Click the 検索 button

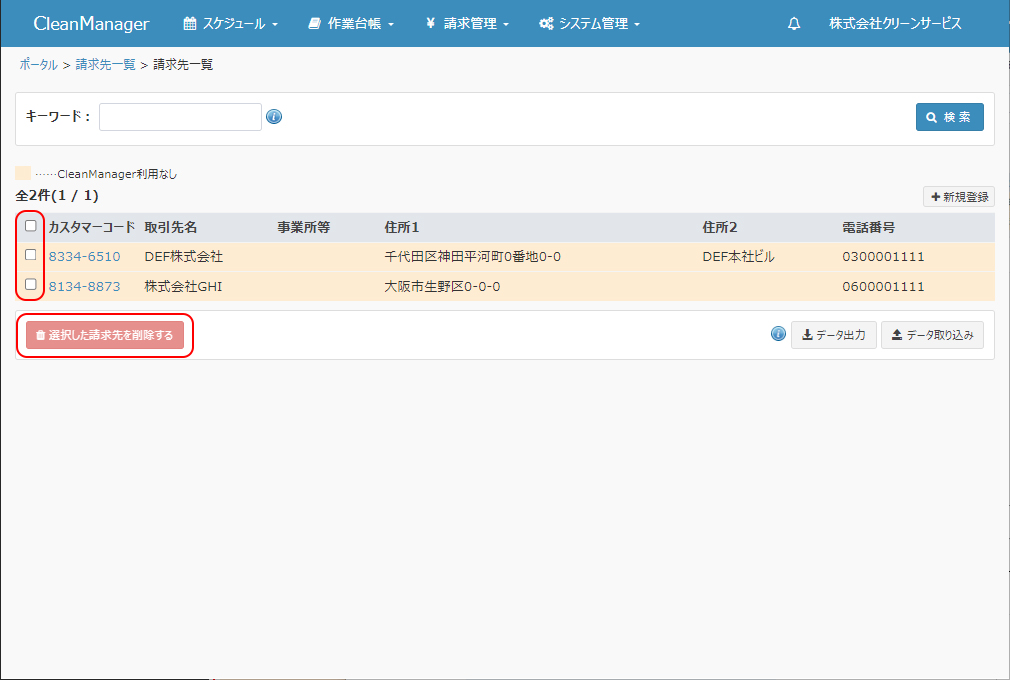[x=949, y=117]
